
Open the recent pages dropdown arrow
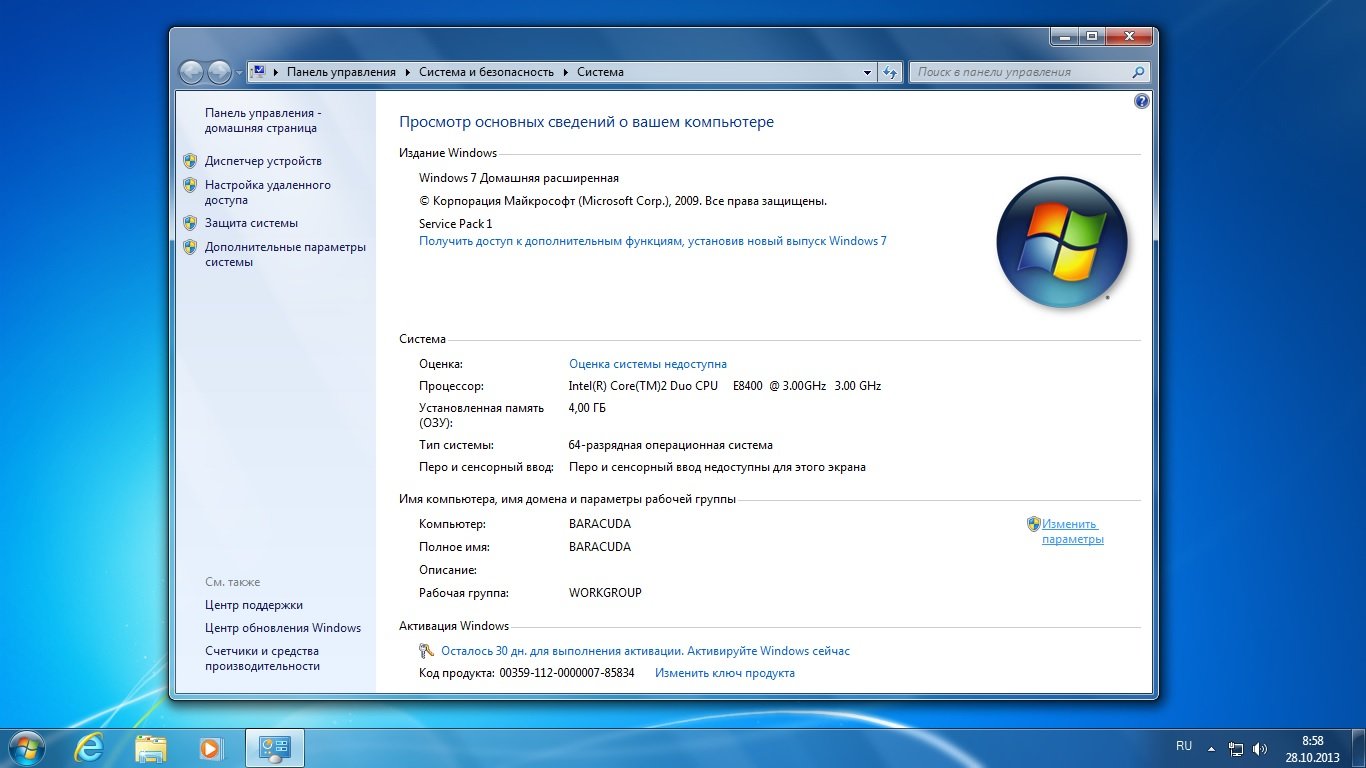point(238,73)
